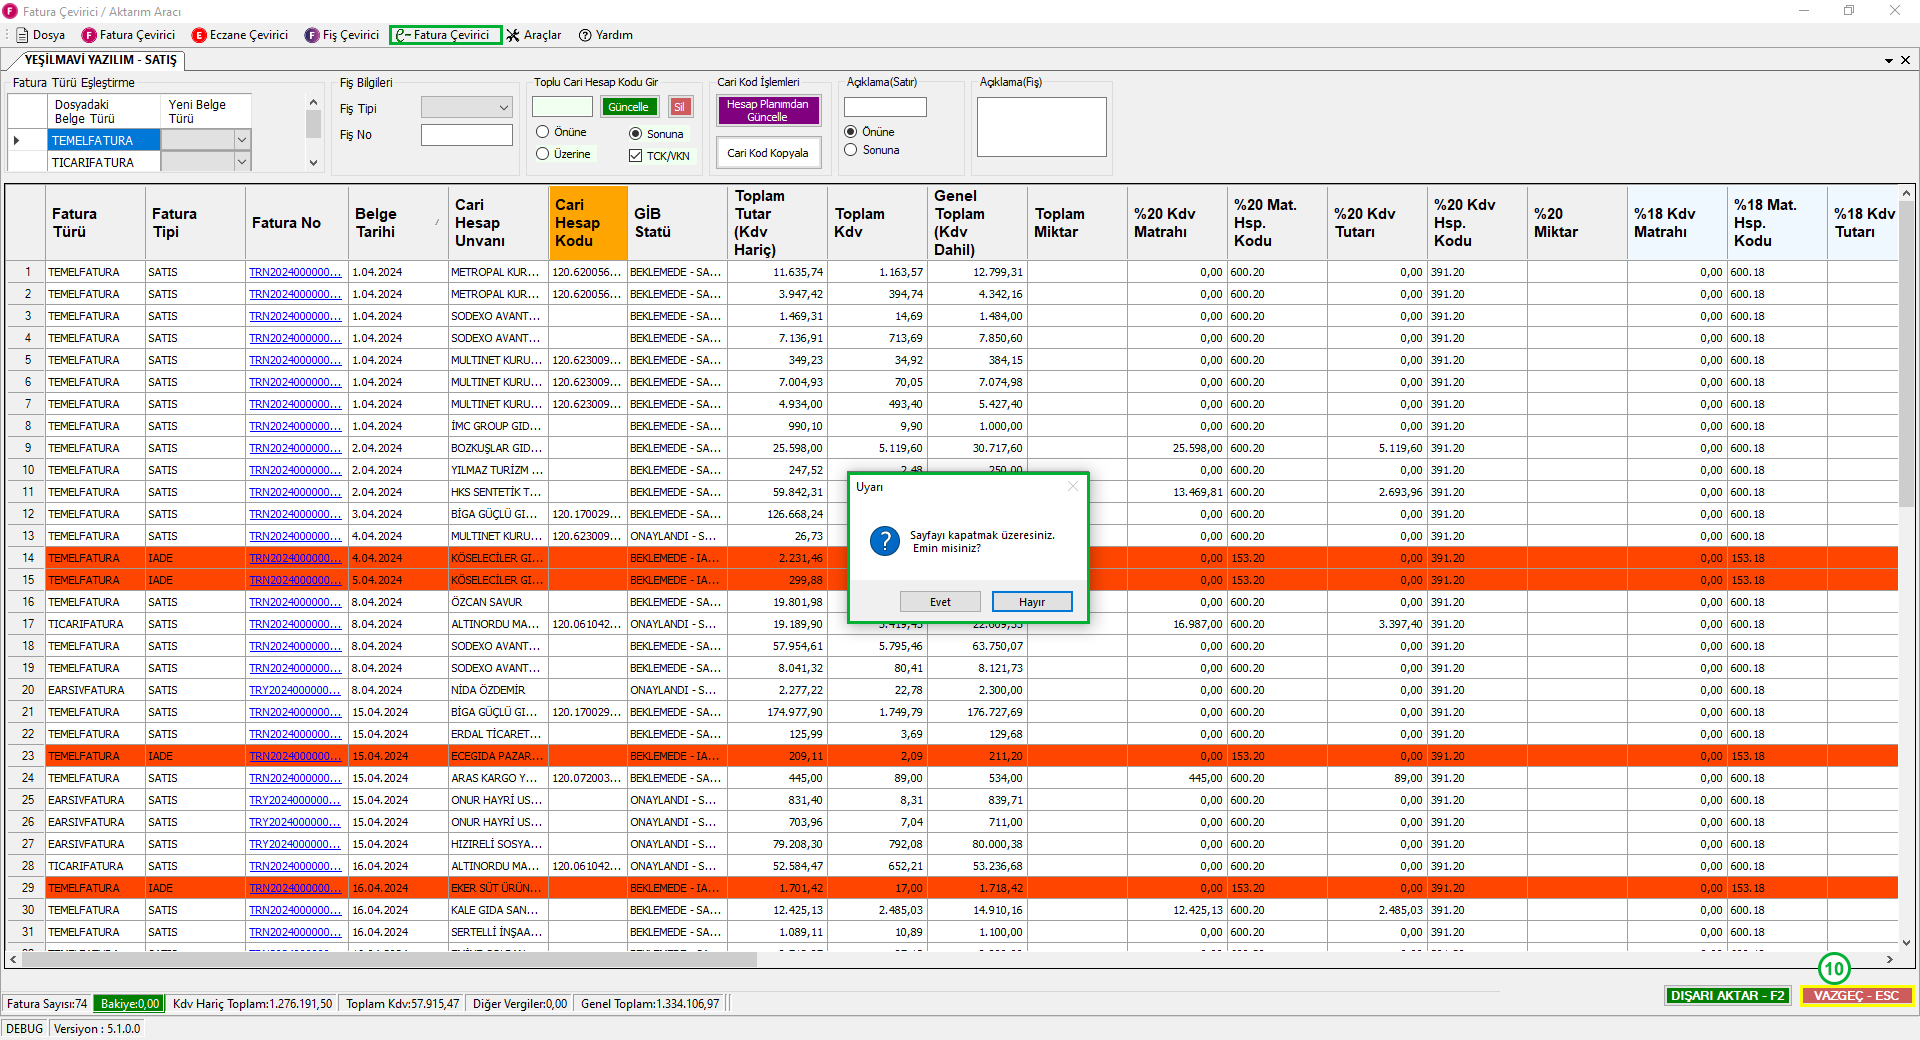Screen dimensions: 1920x1040
Task: Click Hayır in the warning dialog
Action: click(x=1031, y=602)
